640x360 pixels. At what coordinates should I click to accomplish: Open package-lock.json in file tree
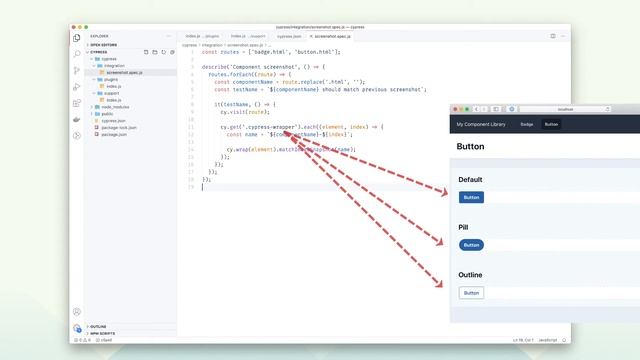coord(118,128)
